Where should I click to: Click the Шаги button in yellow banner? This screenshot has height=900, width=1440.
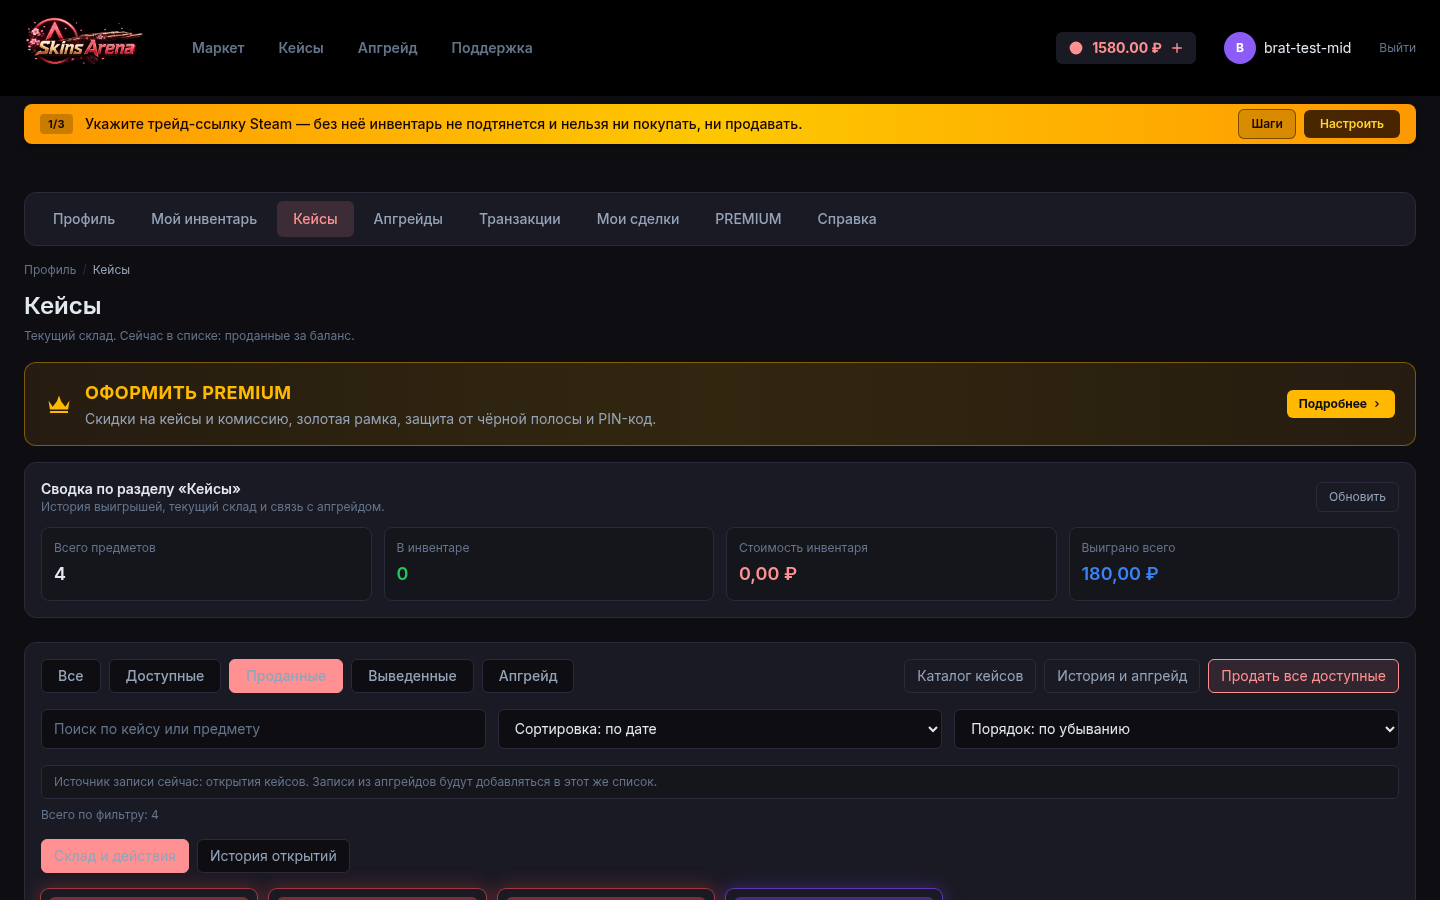(1267, 124)
